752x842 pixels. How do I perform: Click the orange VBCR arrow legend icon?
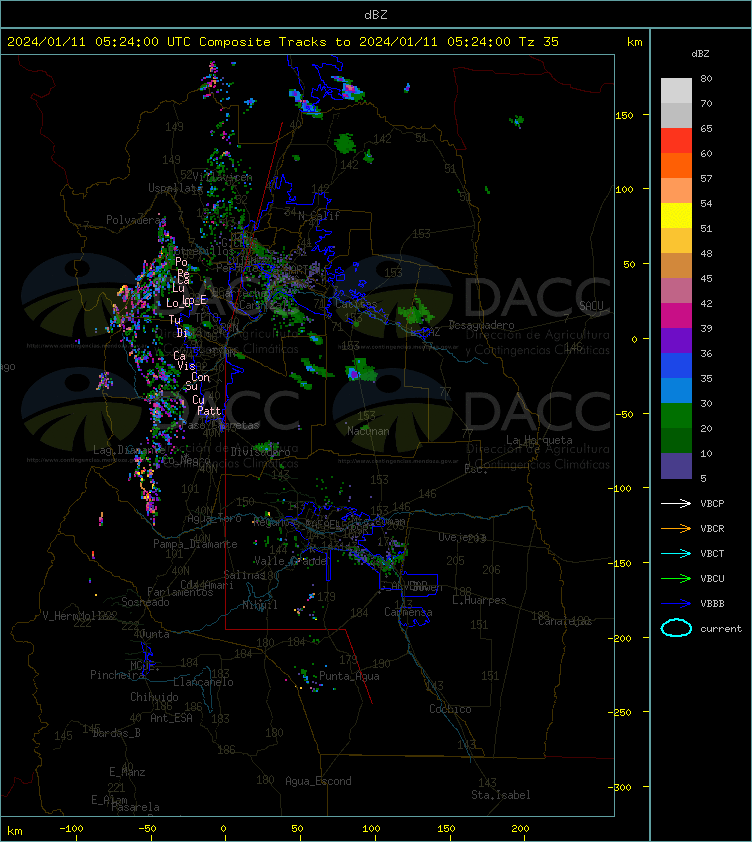(x=676, y=528)
